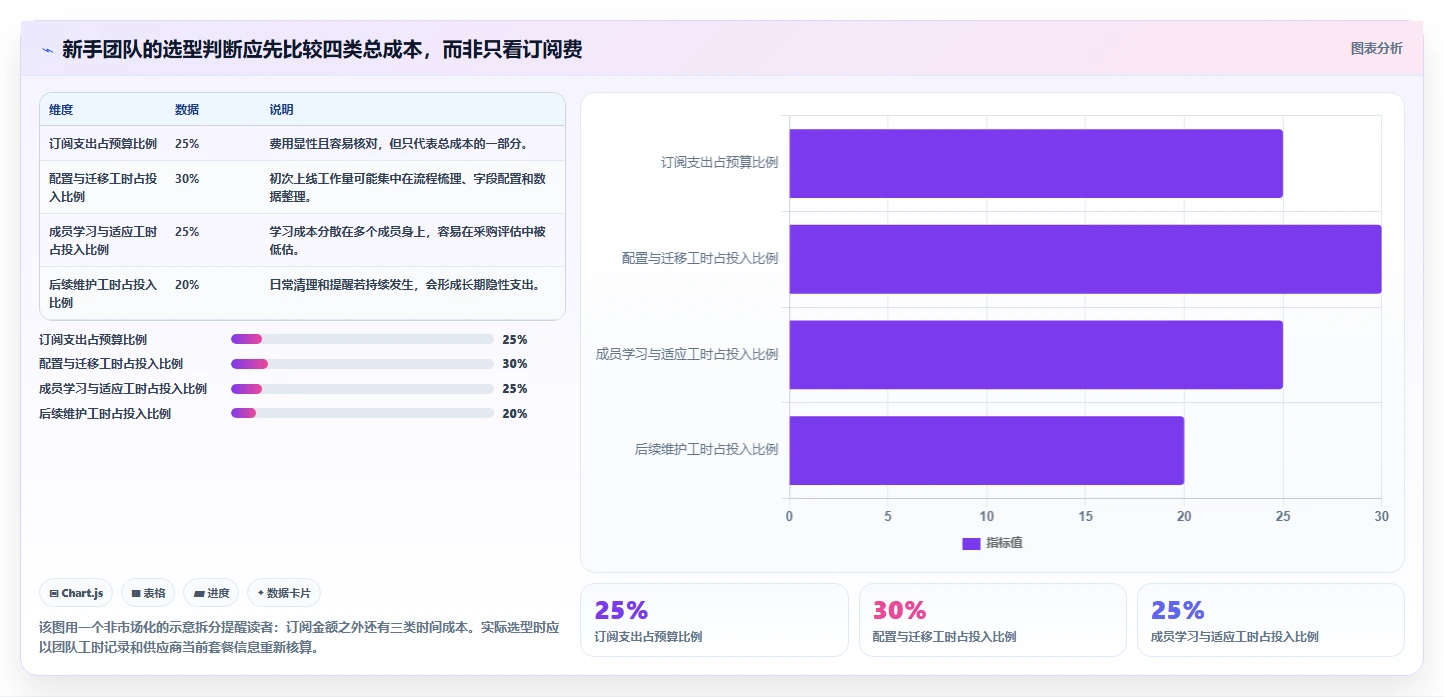Click the 说明 column header
This screenshot has height=697, width=1444.
pyautogui.click(x=281, y=110)
